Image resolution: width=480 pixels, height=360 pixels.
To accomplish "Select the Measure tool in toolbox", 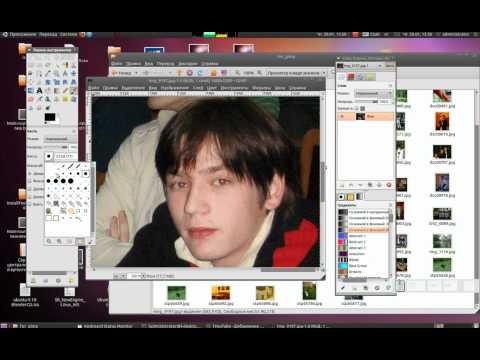I will (65, 73).
